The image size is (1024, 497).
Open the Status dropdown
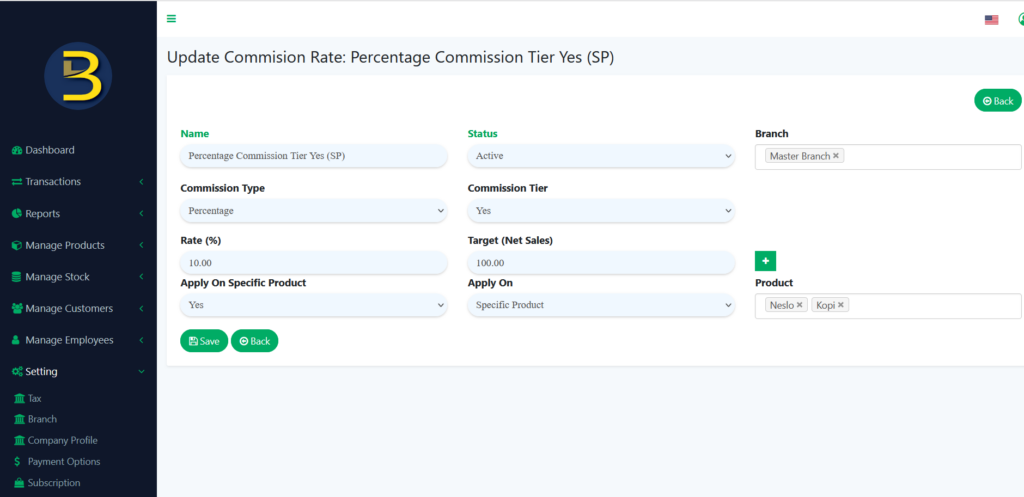(601, 156)
